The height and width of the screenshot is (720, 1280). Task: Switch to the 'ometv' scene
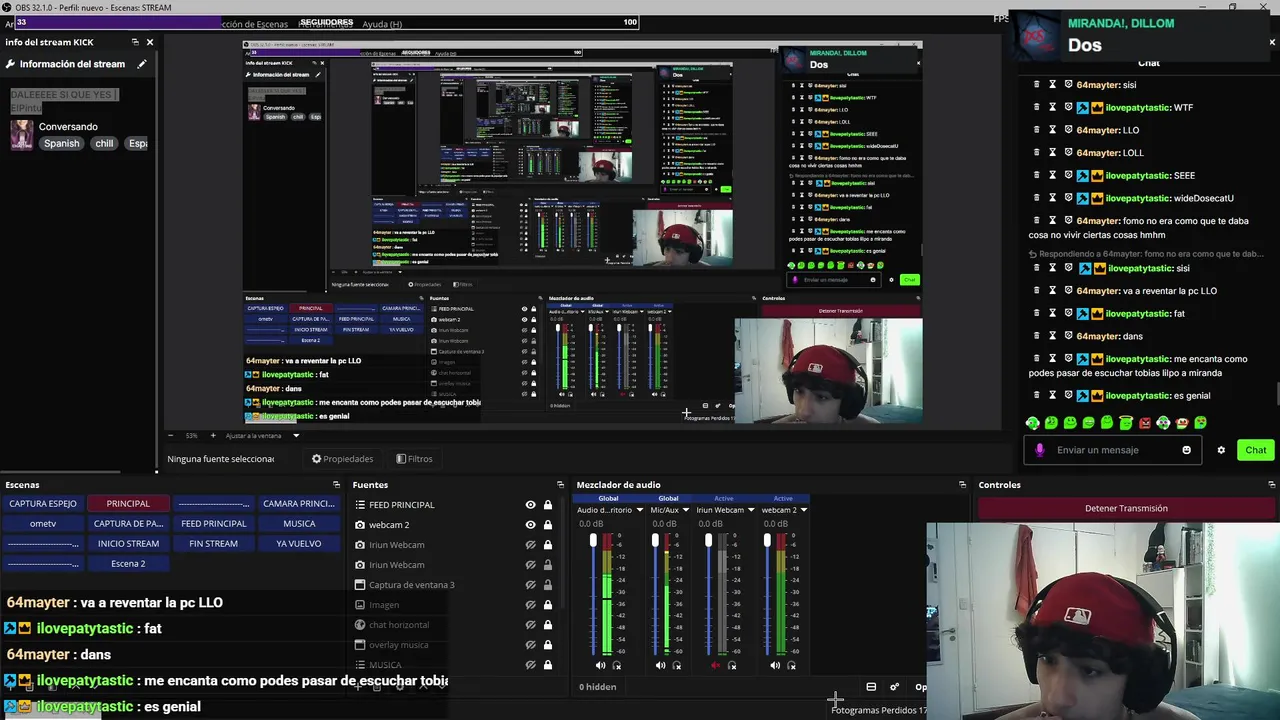coord(43,524)
